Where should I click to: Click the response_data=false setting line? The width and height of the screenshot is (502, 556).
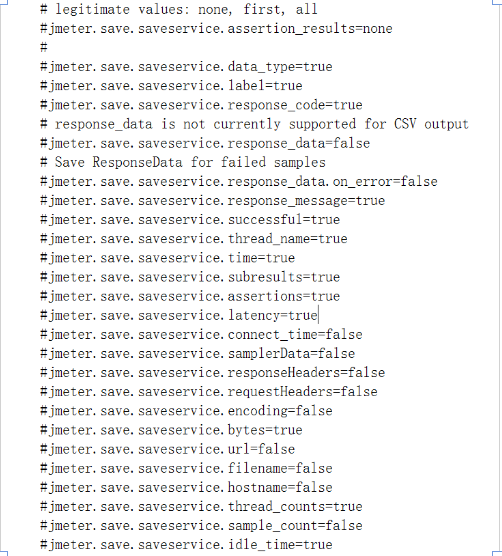click(205, 144)
